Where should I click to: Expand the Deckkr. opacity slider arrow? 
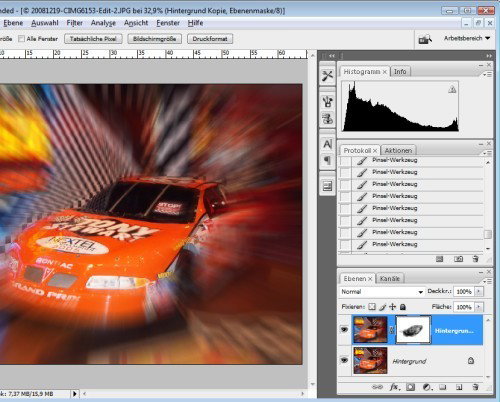tap(479, 292)
